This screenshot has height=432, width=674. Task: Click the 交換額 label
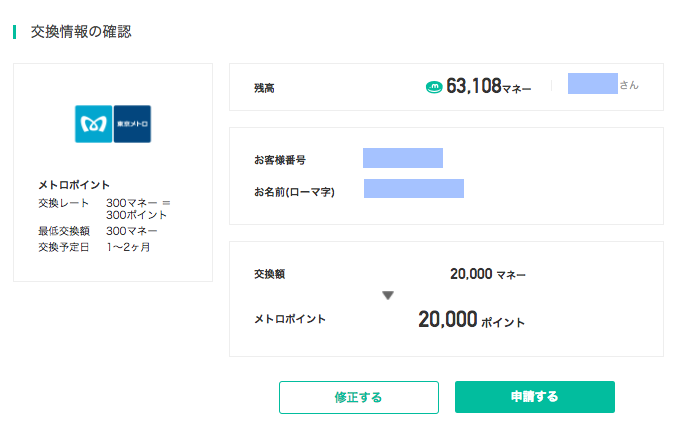tap(270, 274)
